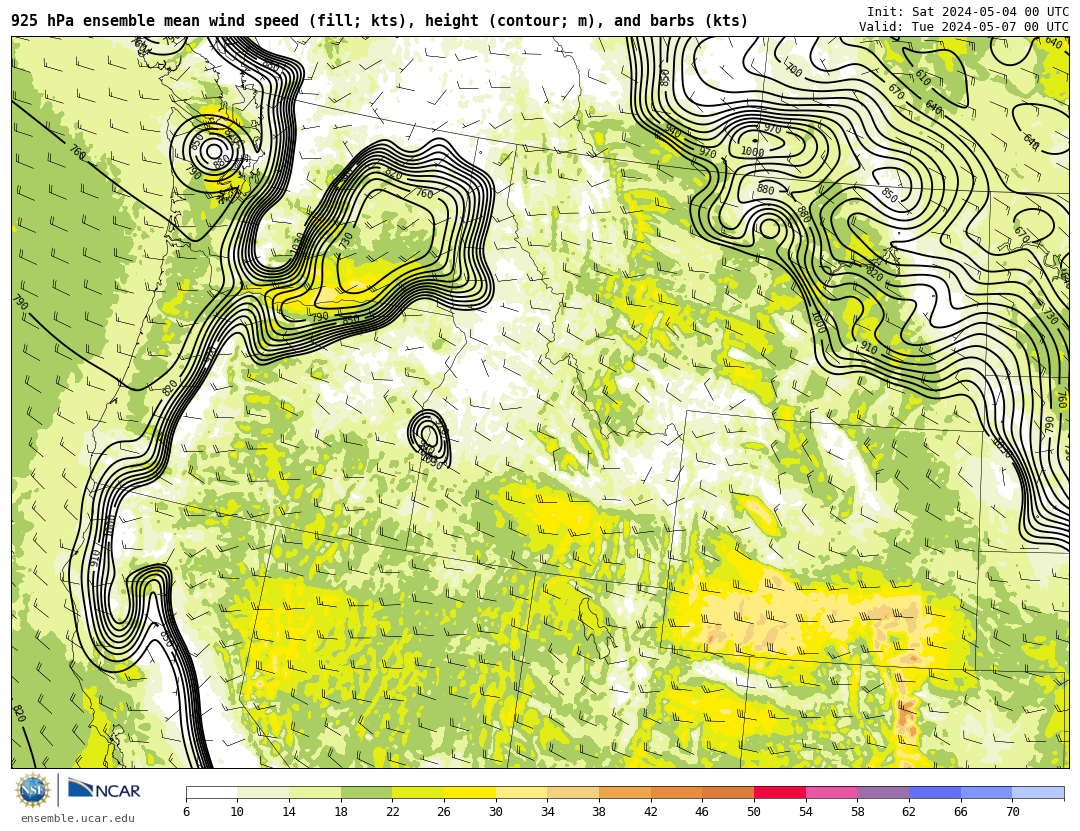This screenshot has width=1080, height=831.
Task: Click the NCAR logo
Action: tap(104, 790)
